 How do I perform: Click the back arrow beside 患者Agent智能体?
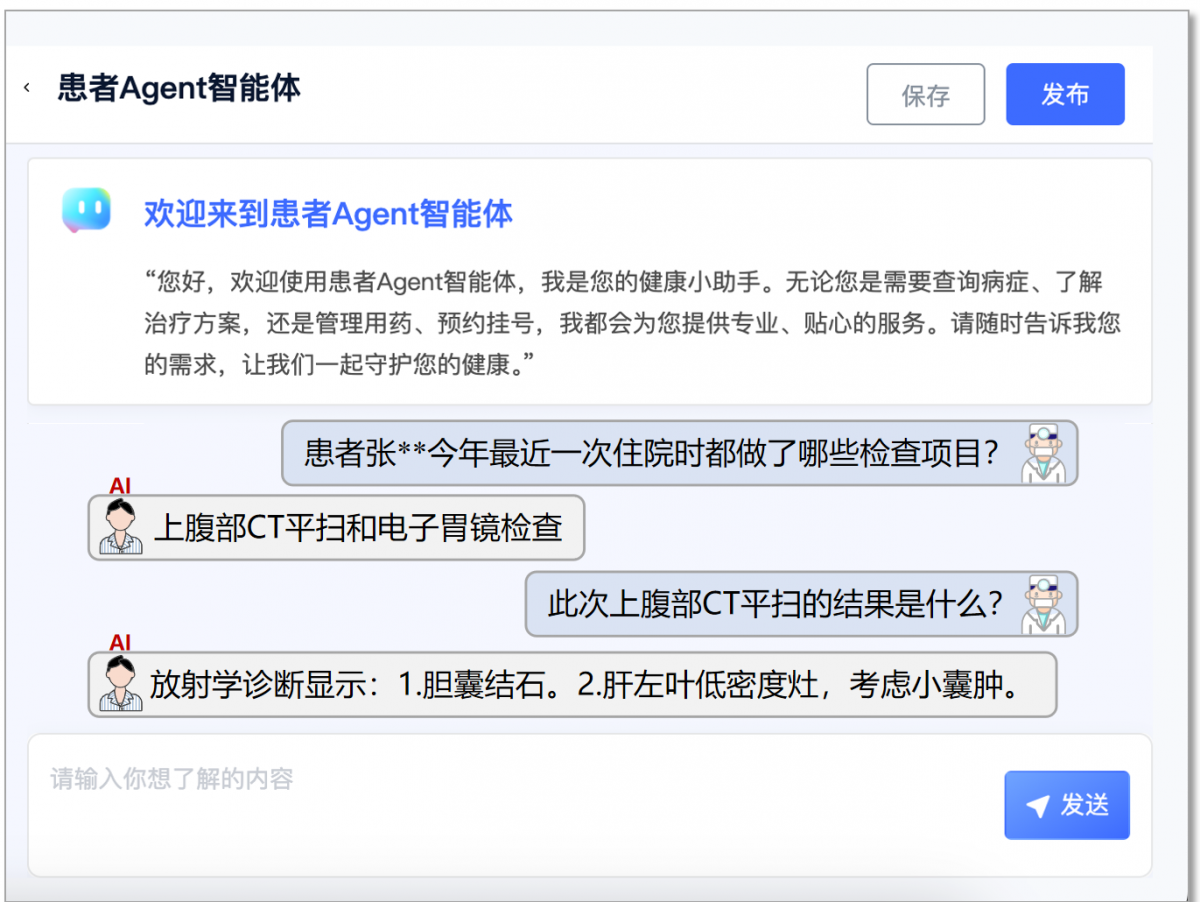(x=27, y=88)
